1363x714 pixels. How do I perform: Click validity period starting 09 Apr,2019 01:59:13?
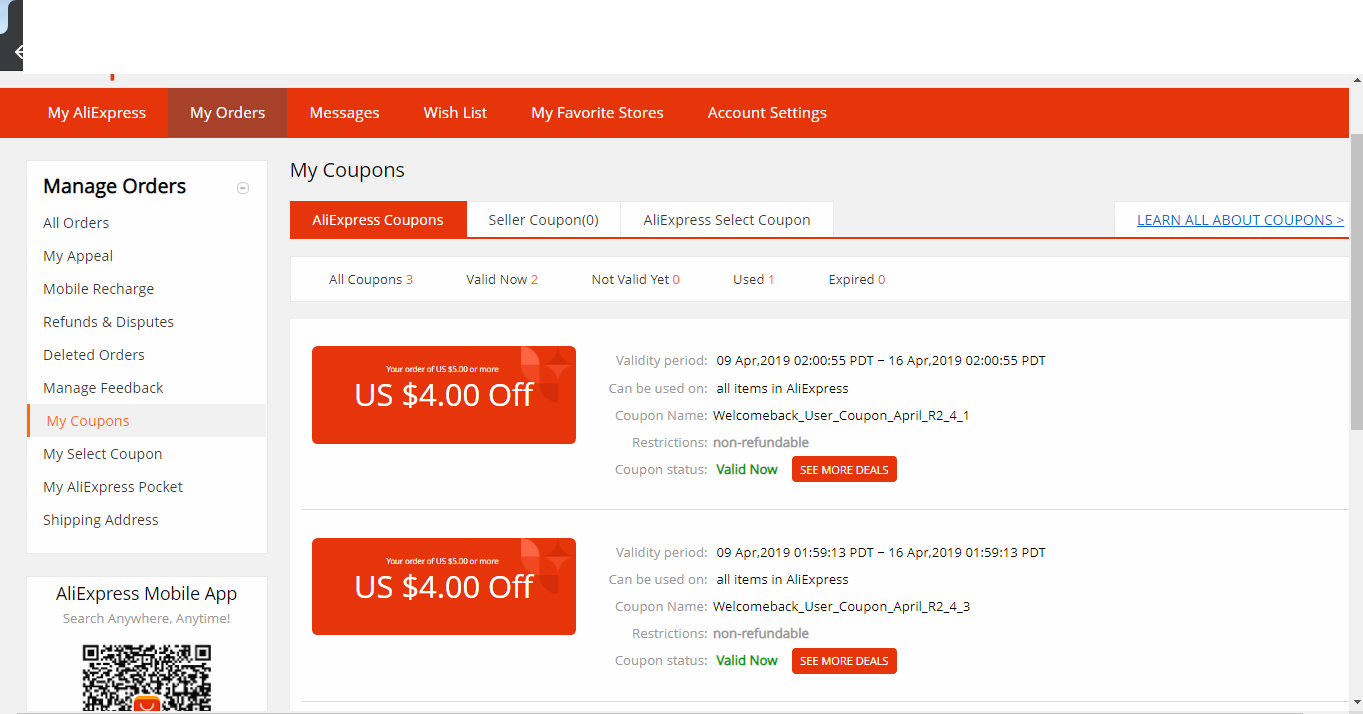pos(881,553)
